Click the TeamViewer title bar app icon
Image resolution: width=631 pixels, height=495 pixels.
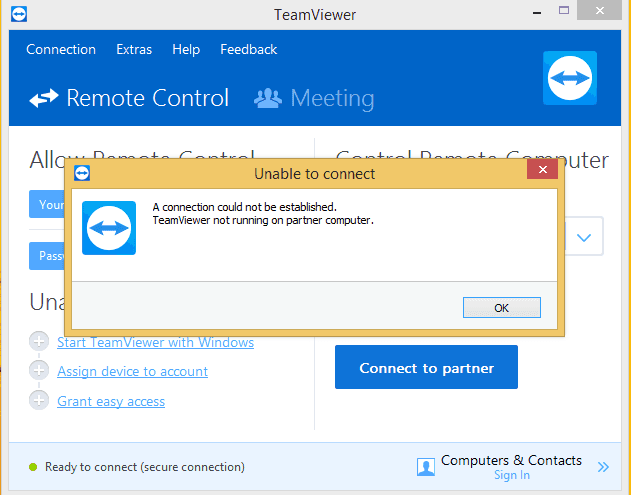tap(19, 14)
